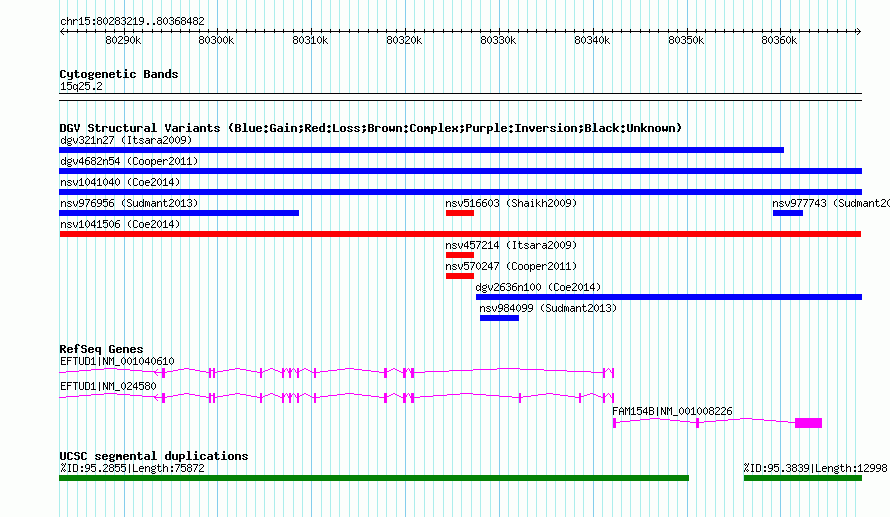This screenshot has width=890, height=517.
Task: Click the 80350k ruler tick label
Action: click(686, 40)
